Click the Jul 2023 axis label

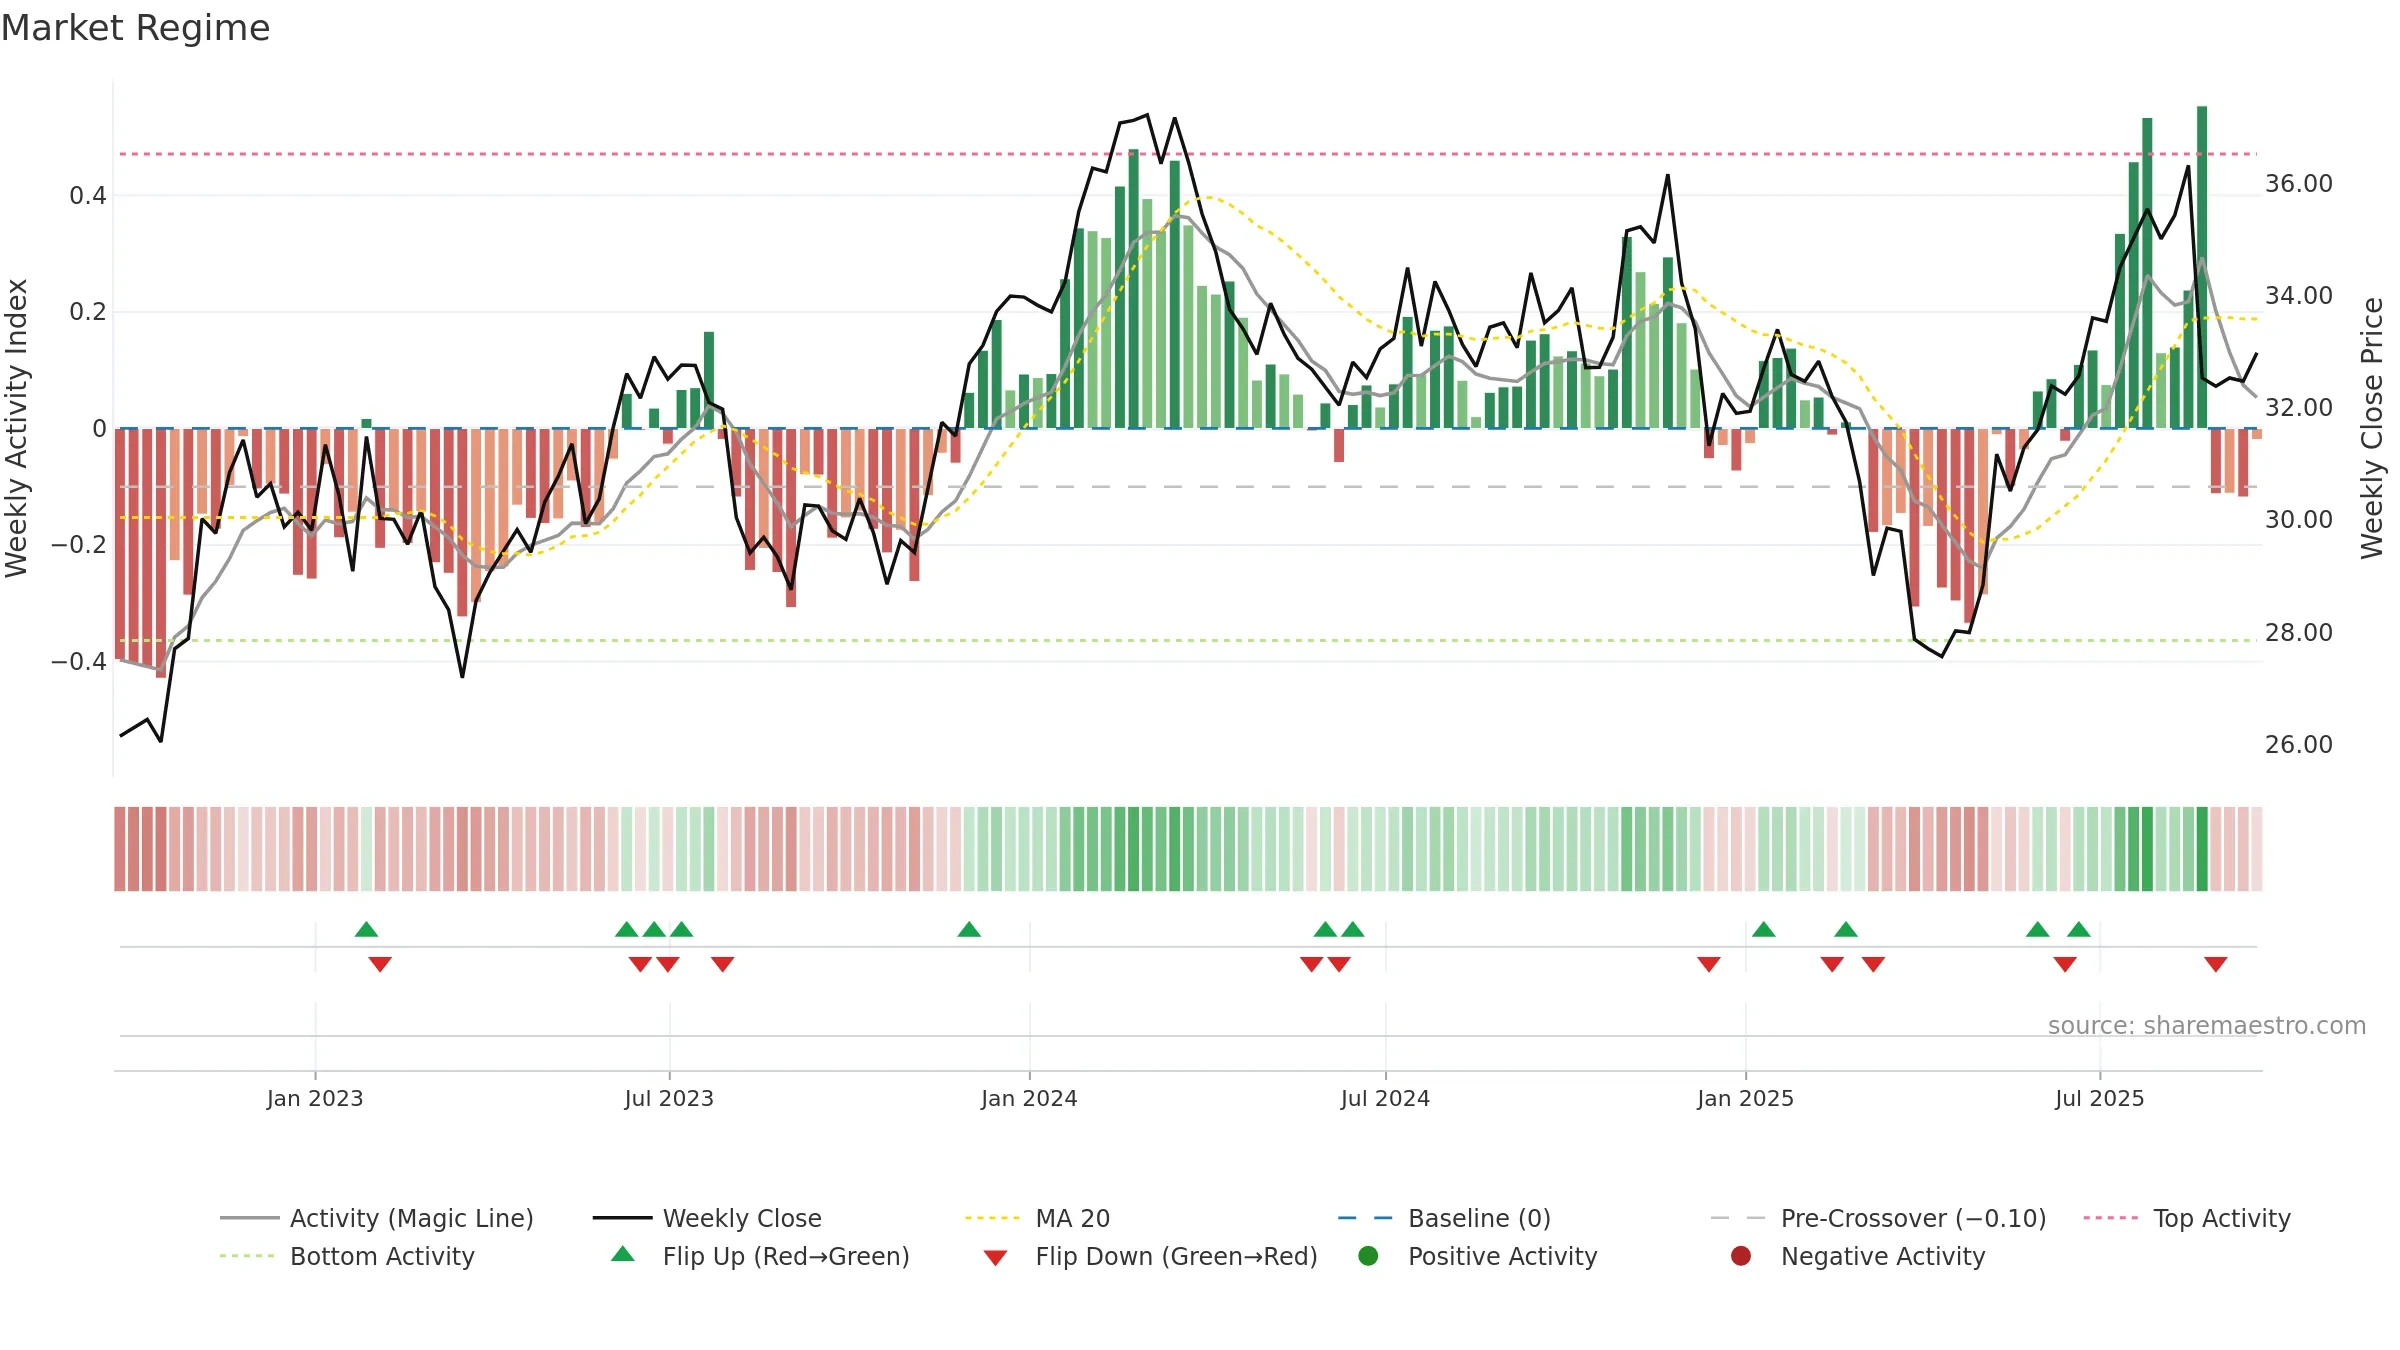[x=669, y=1099]
